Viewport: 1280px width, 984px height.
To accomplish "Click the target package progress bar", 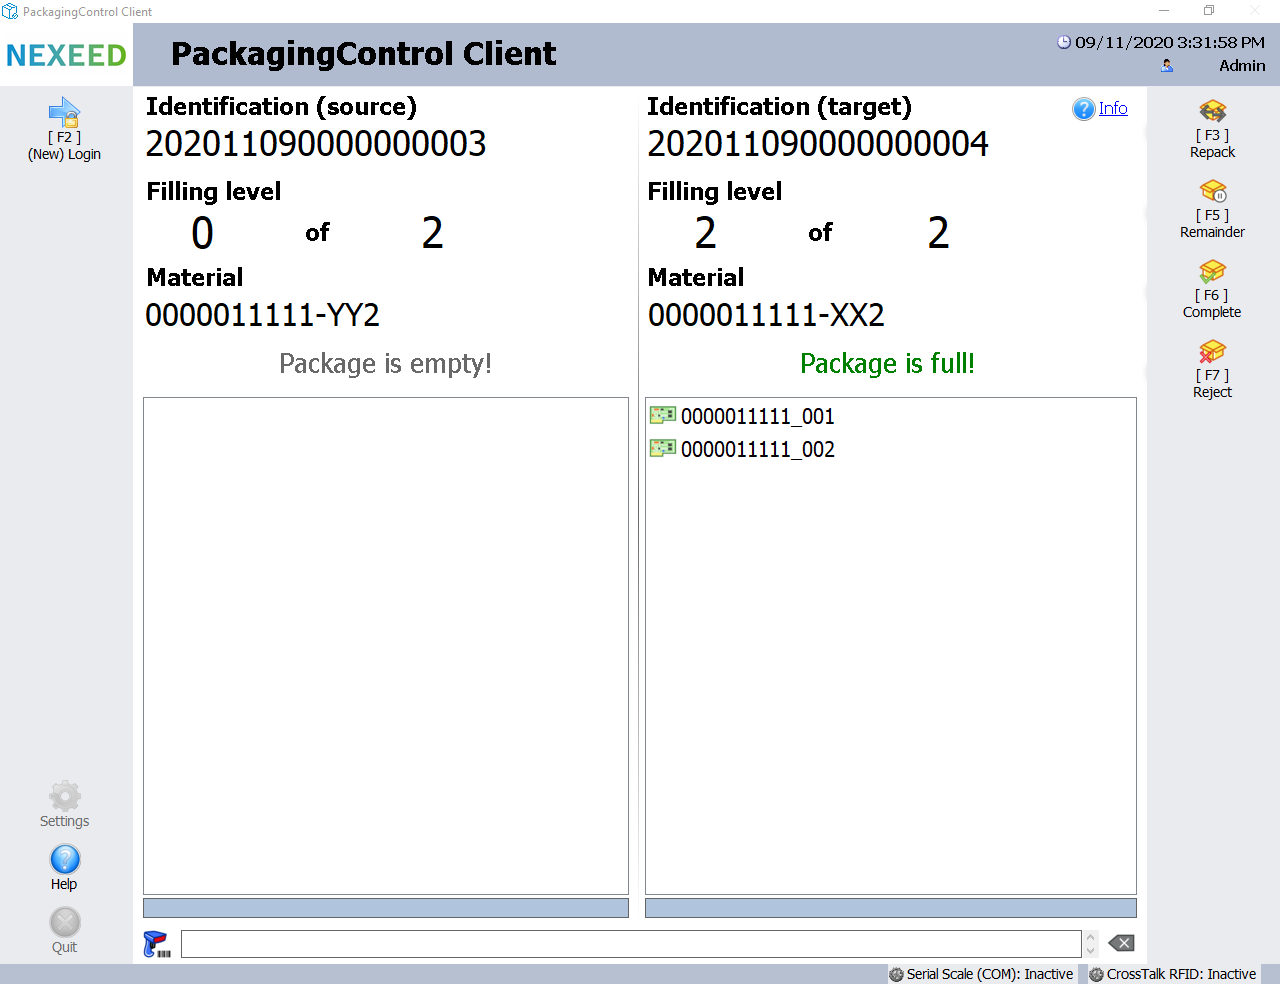I will click(x=890, y=908).
